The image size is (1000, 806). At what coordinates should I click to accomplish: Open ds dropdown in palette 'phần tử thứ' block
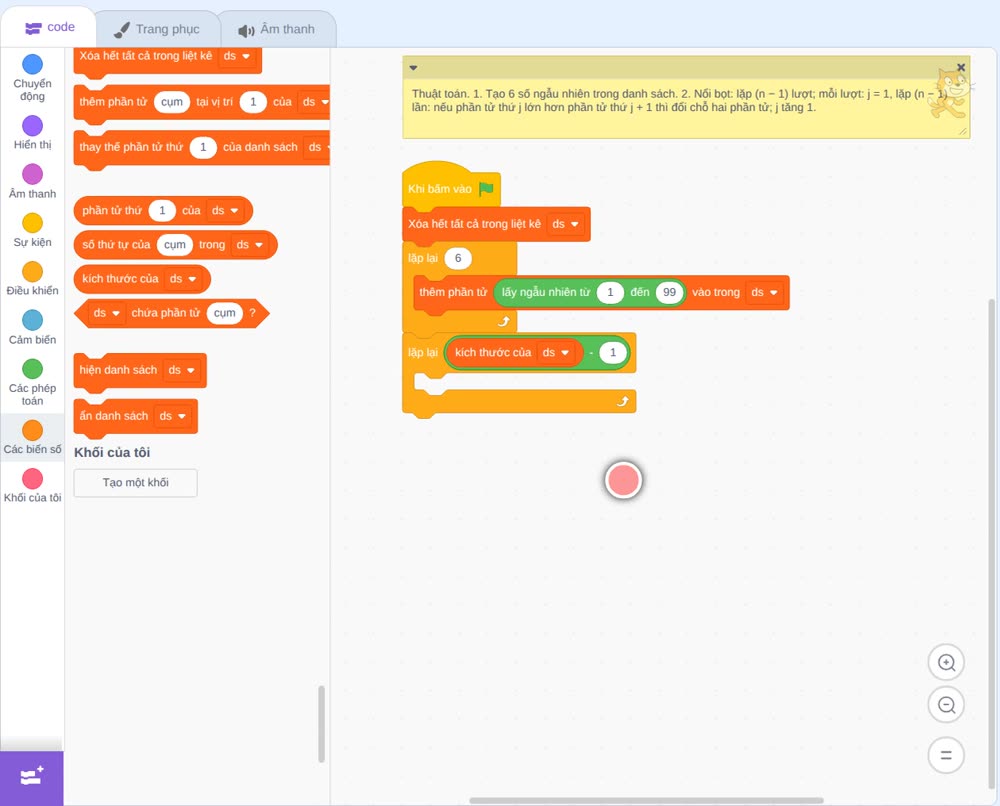225,210
